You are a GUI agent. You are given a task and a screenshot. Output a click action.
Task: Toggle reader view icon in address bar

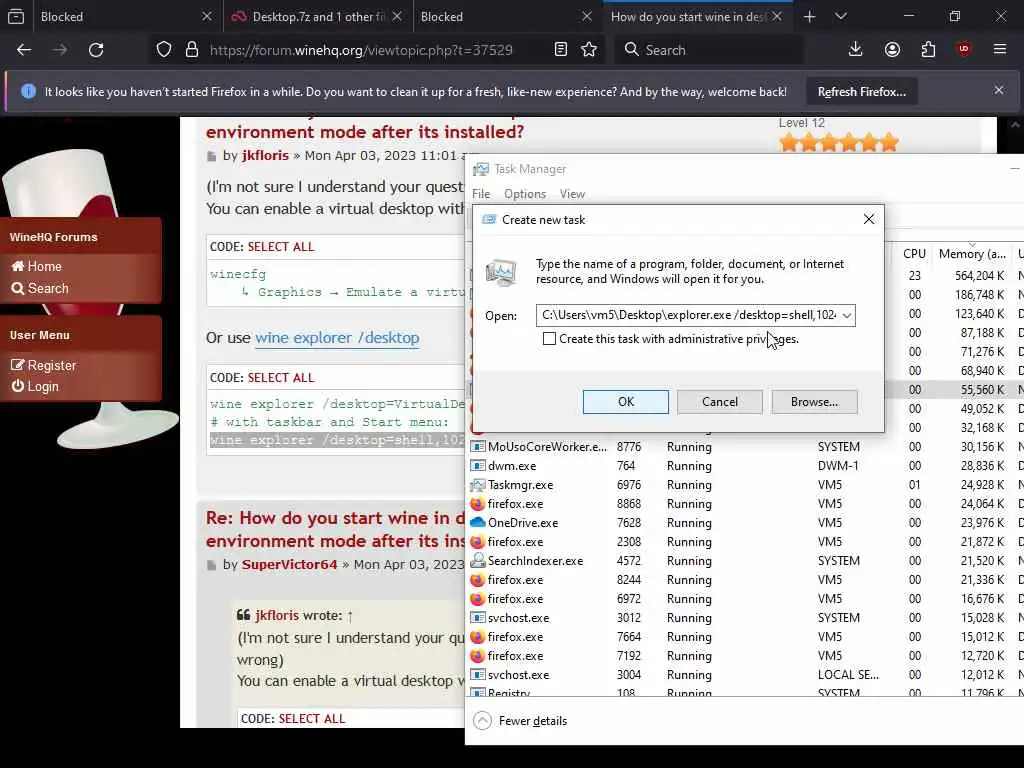560,50
